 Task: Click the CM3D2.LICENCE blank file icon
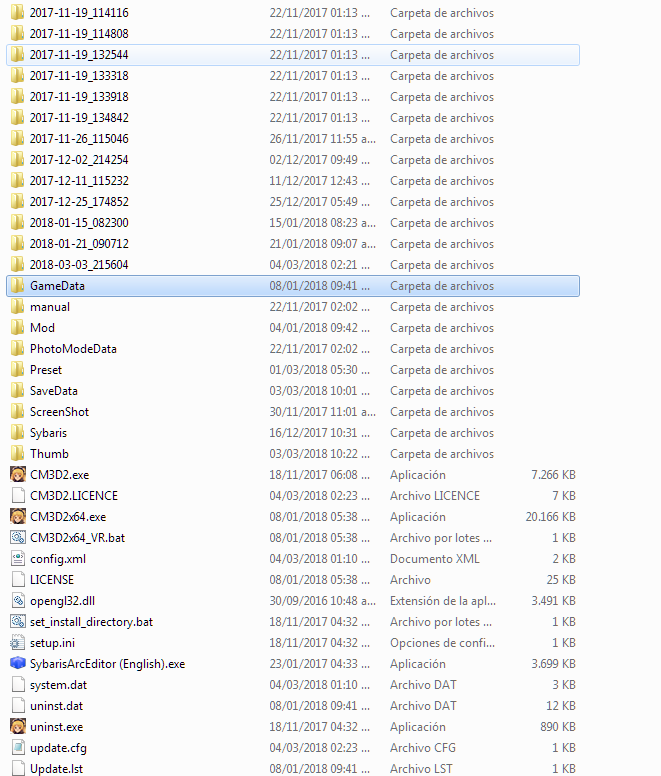[x=18, y=496]
